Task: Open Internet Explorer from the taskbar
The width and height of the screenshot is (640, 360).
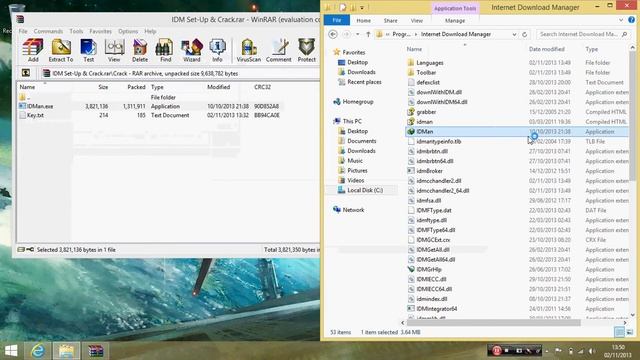Action: point(38,351)
